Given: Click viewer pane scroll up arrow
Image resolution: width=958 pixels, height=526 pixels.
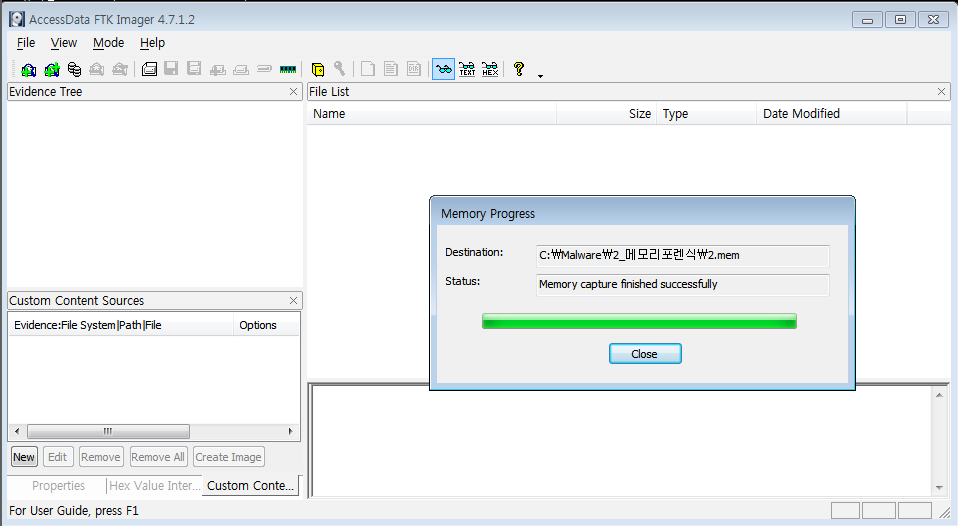Looking at the screenshot, I should coord(940,395).
